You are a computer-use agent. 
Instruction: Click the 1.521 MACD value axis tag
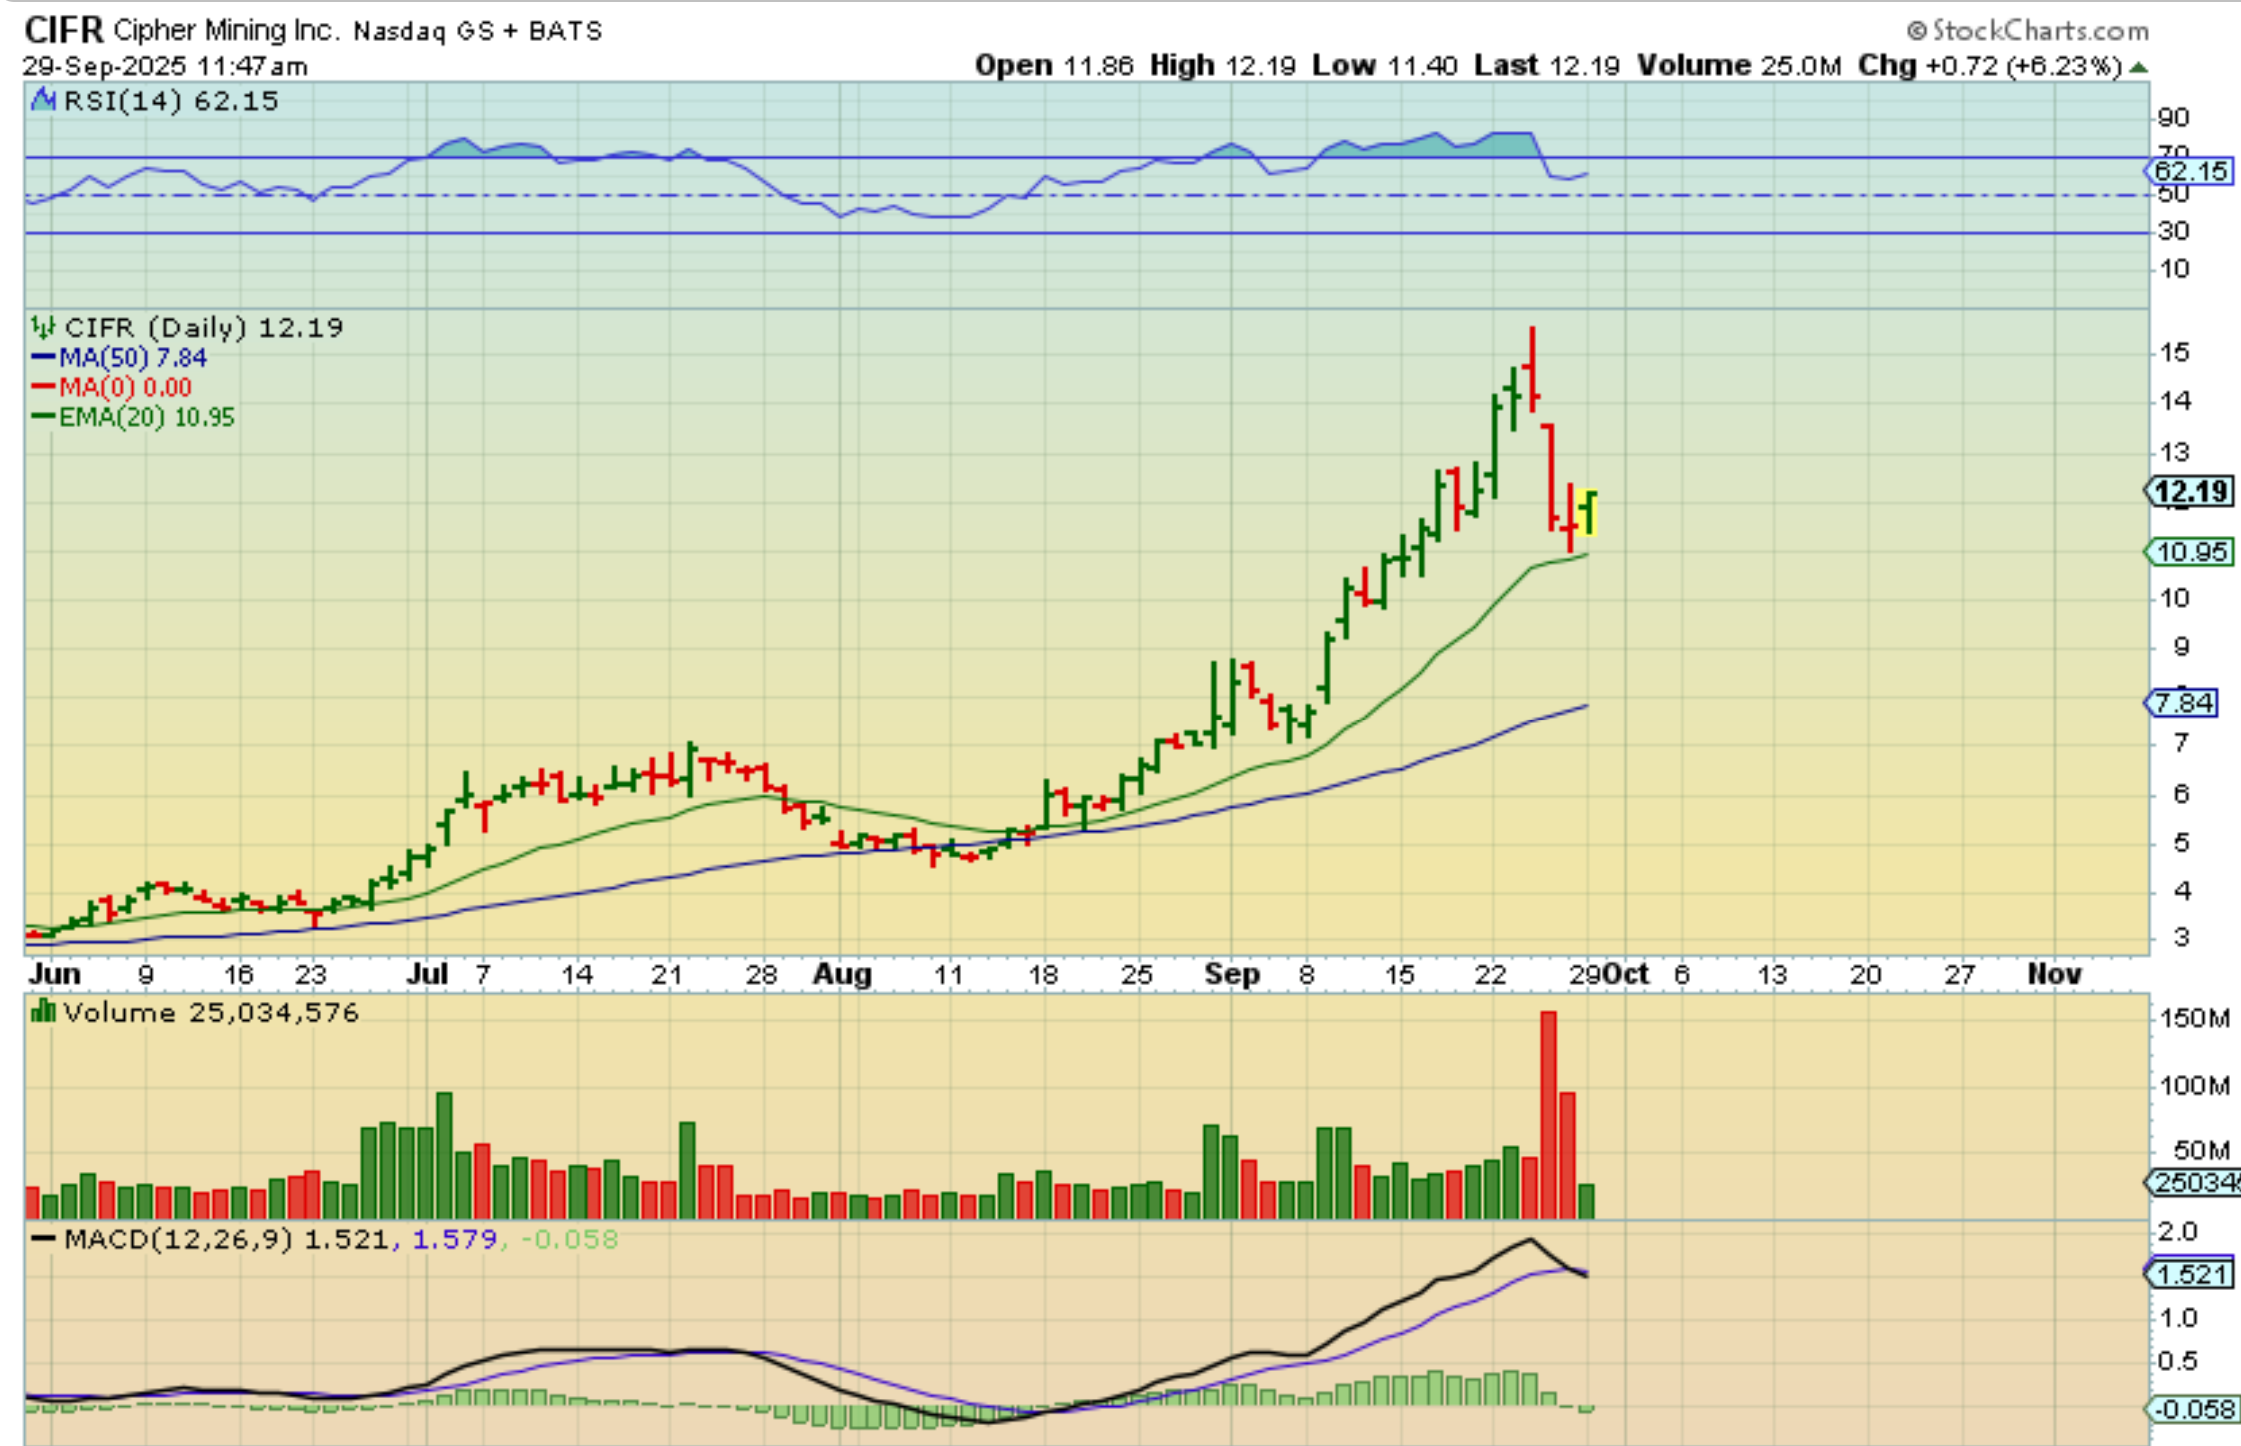click(2190, 1274)
